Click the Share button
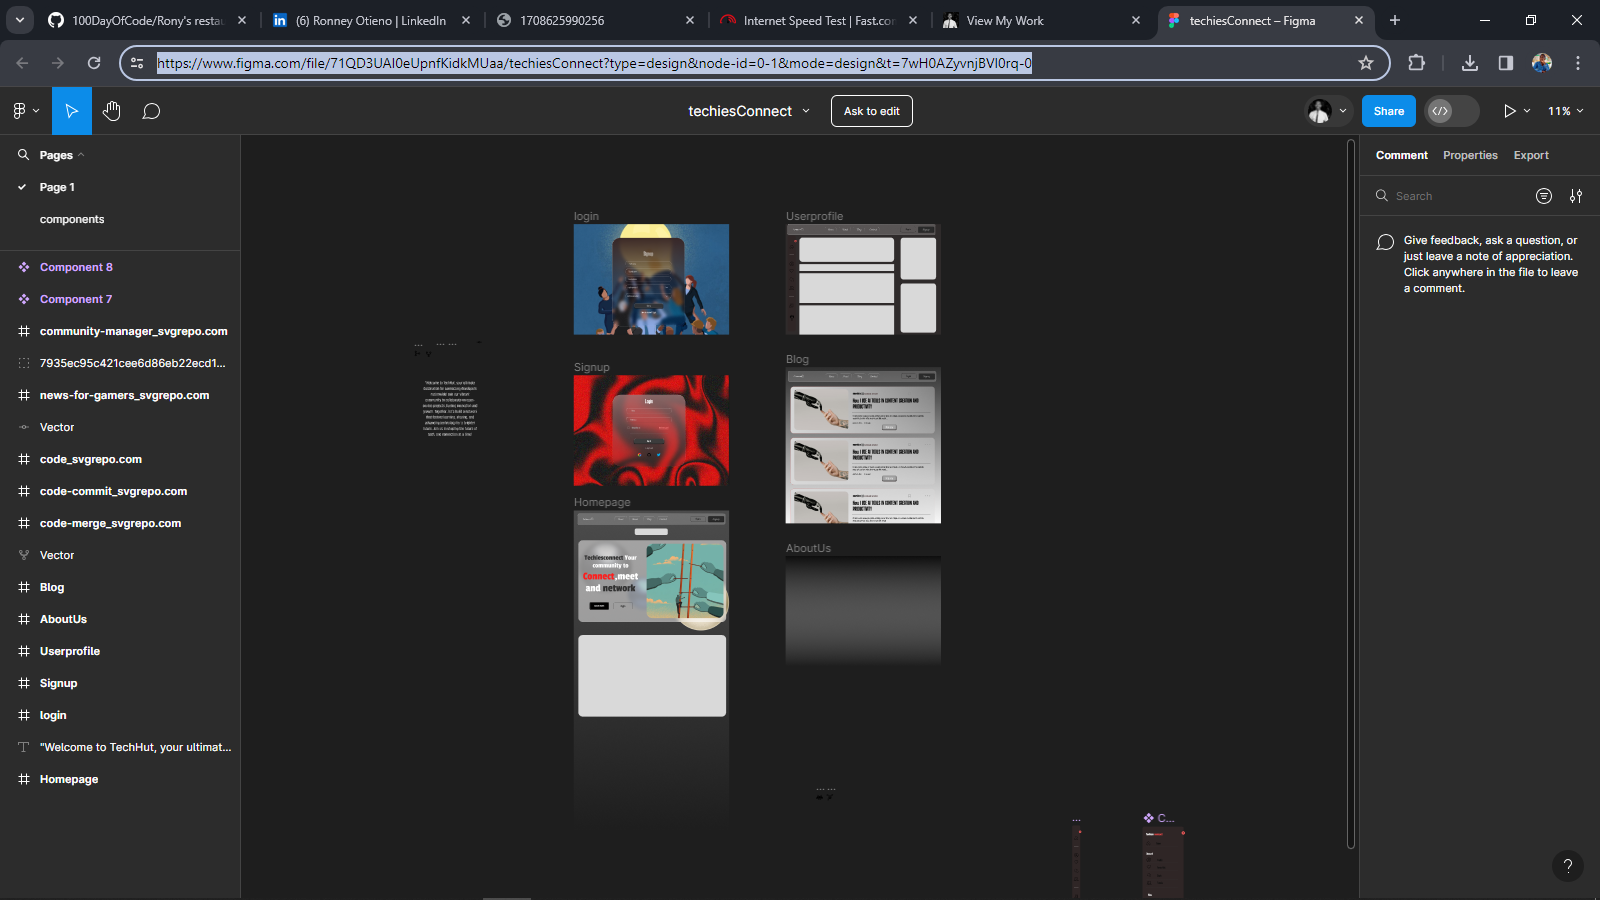The image size is (1600, 900). [x=1389, y=111]
